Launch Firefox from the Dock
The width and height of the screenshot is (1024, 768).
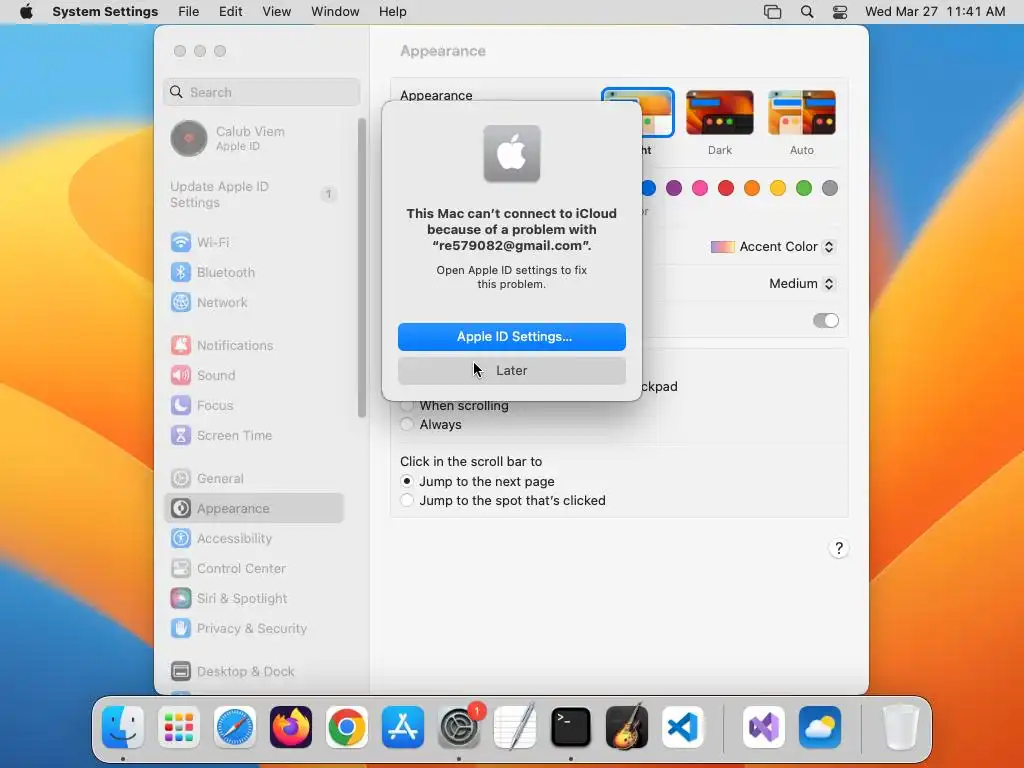pos(291,727)
